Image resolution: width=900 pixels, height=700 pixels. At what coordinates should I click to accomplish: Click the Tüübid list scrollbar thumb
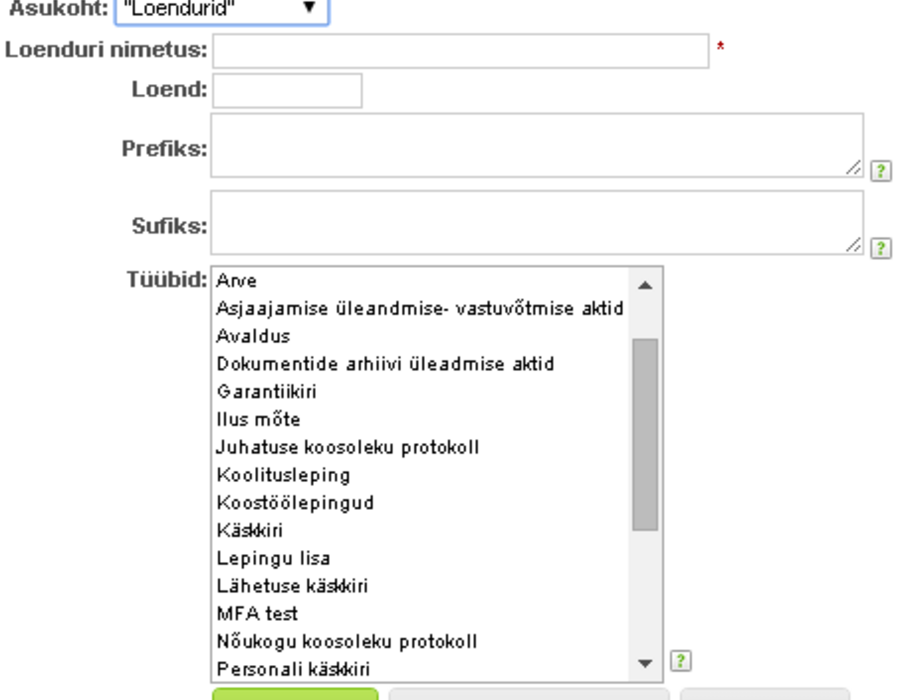645,434
